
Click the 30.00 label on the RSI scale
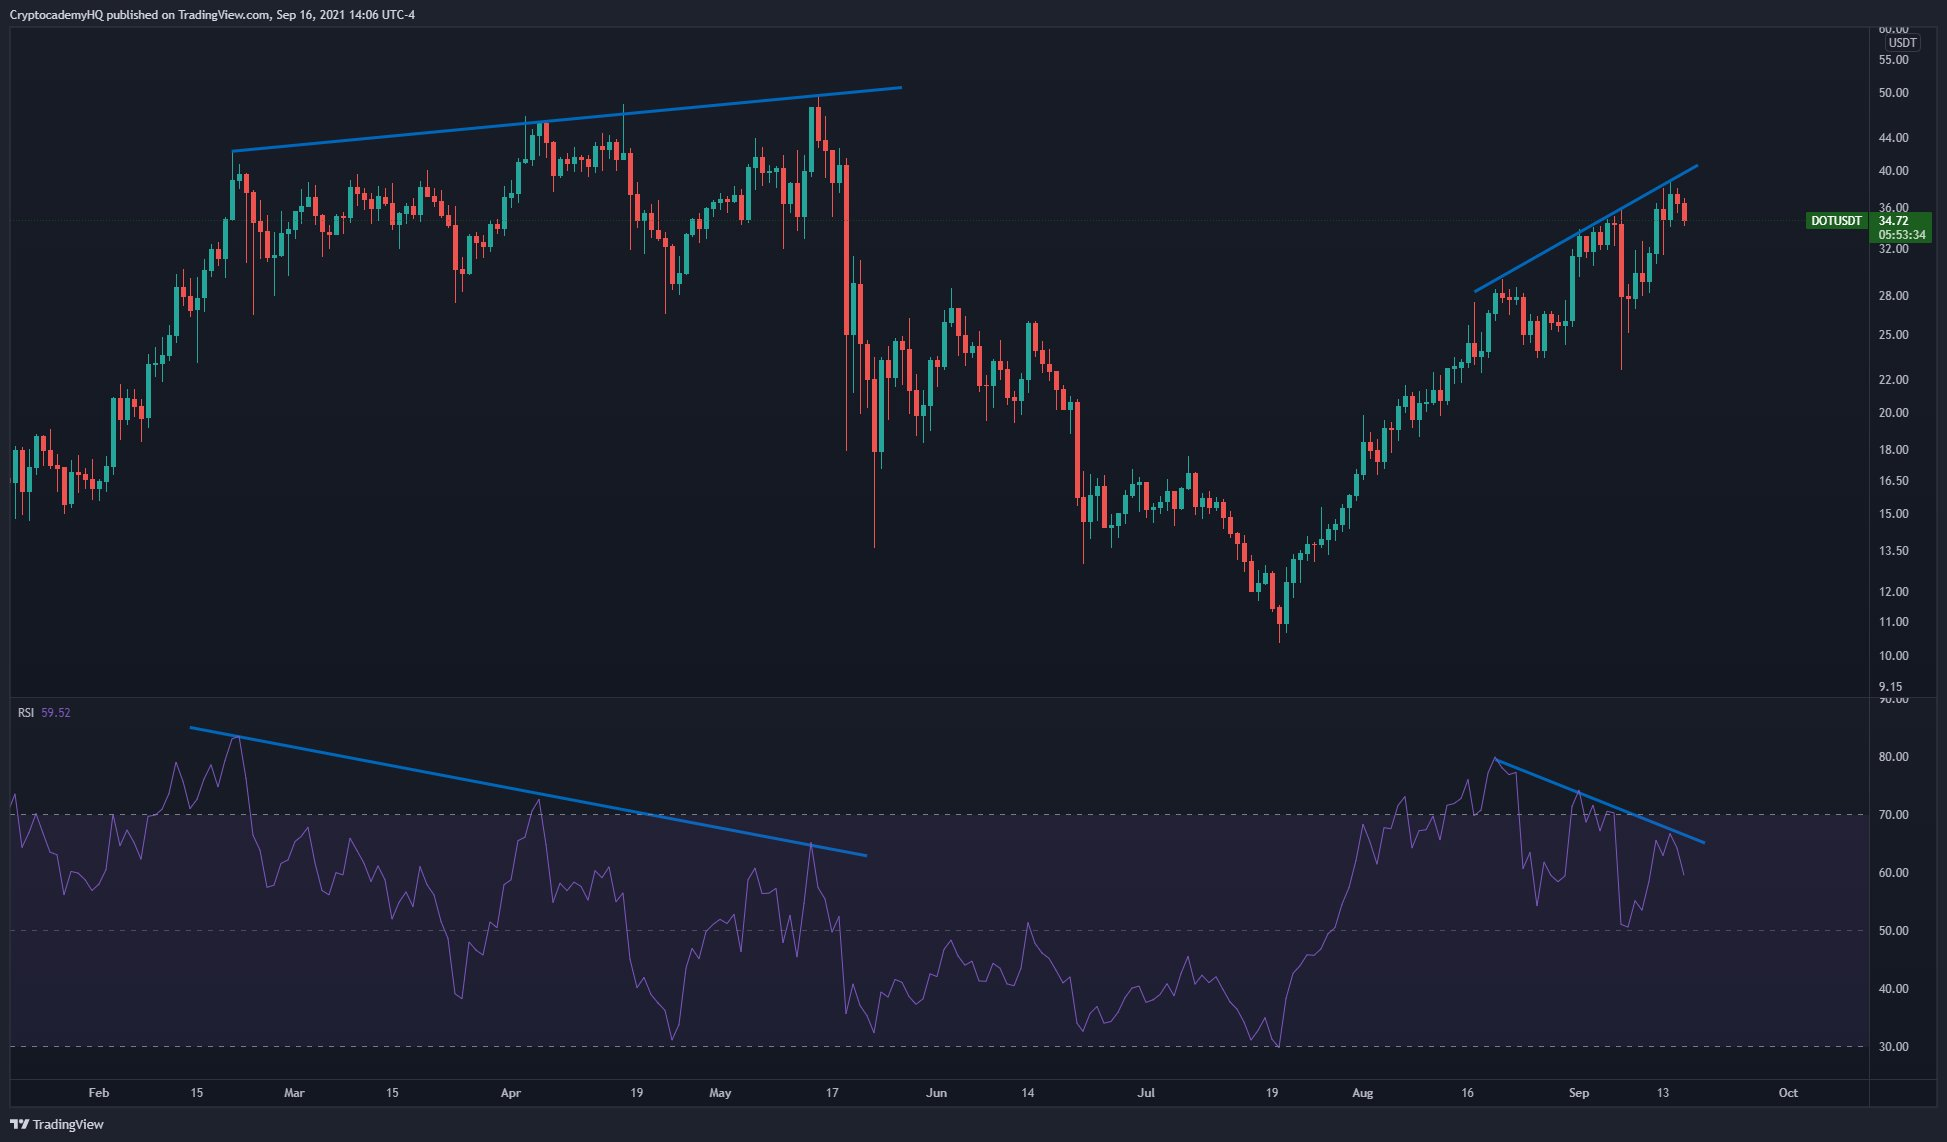[1893, 1047]
